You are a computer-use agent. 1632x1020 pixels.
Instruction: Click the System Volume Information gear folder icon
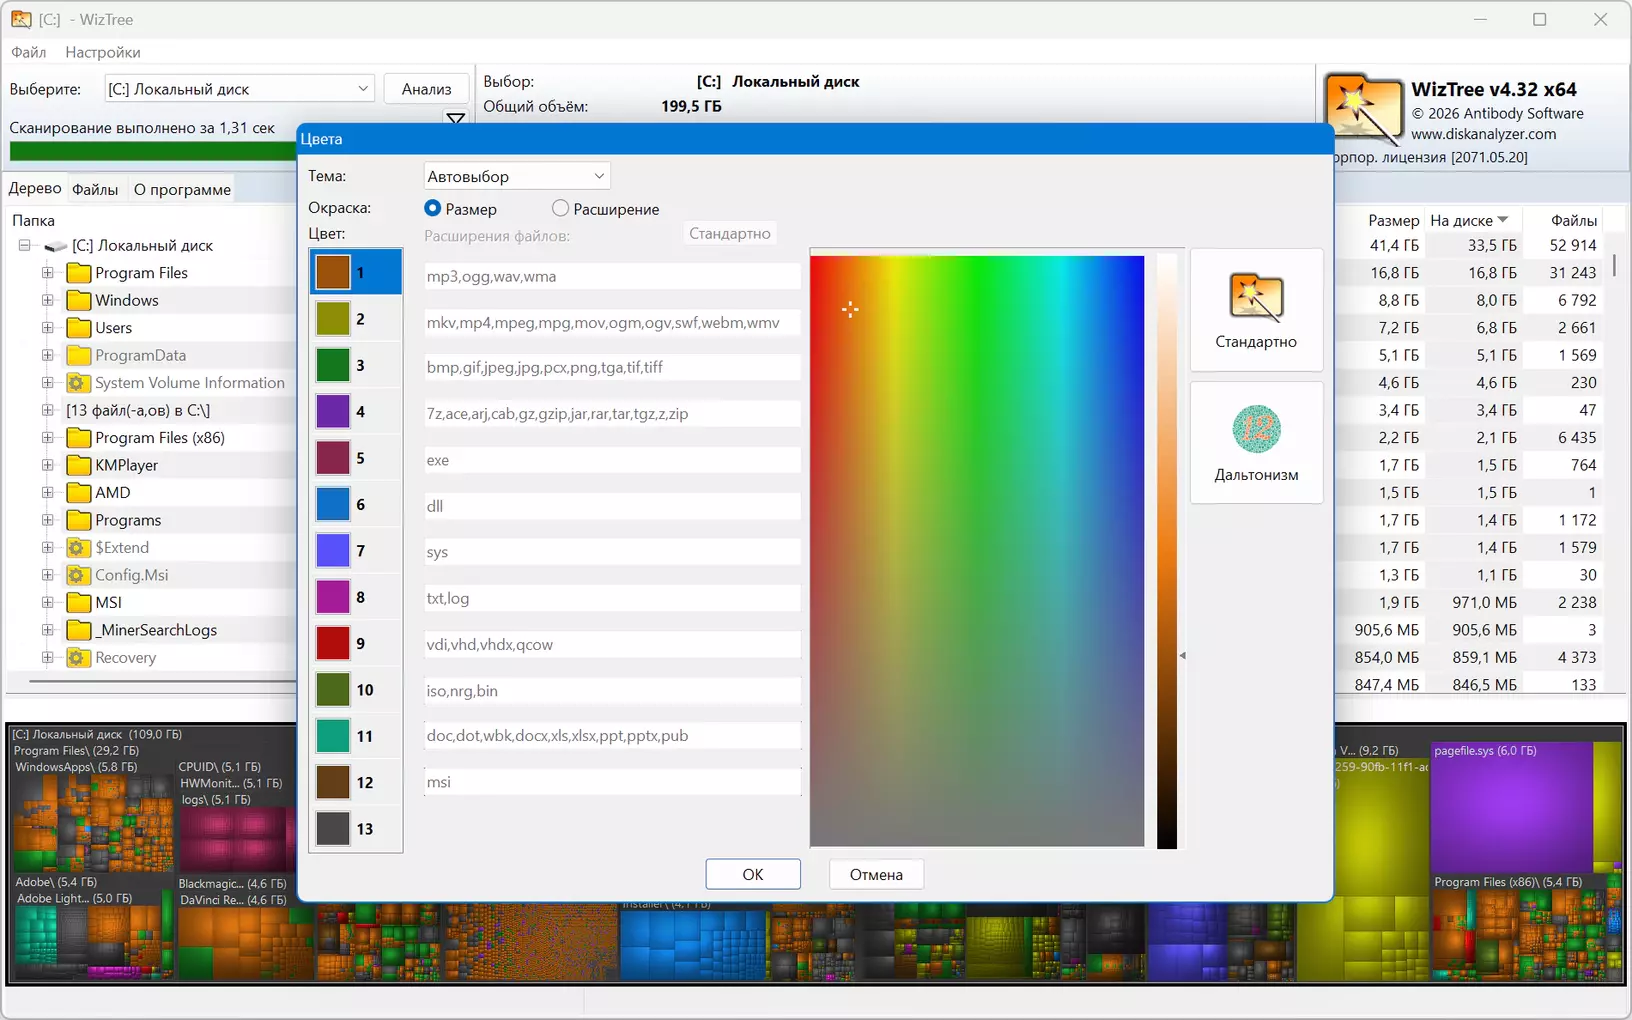[79, 383]
